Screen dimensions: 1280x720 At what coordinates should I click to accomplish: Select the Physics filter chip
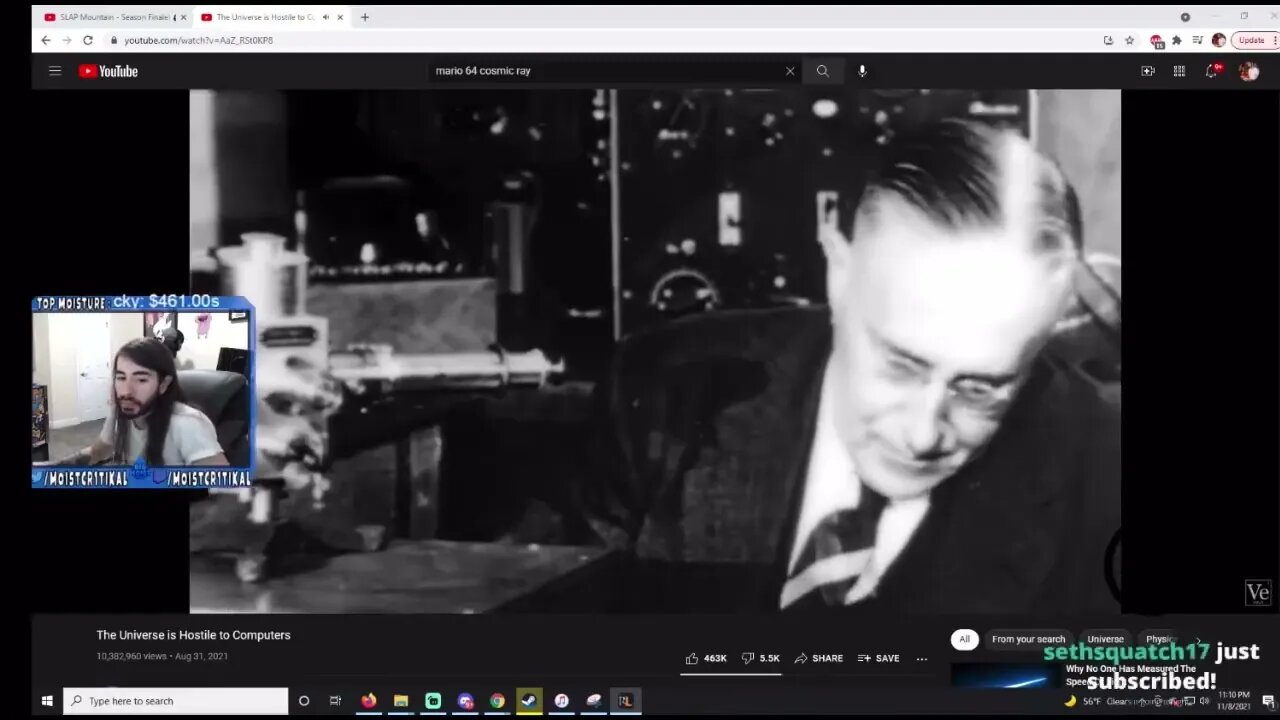(x=1160, y=639)
